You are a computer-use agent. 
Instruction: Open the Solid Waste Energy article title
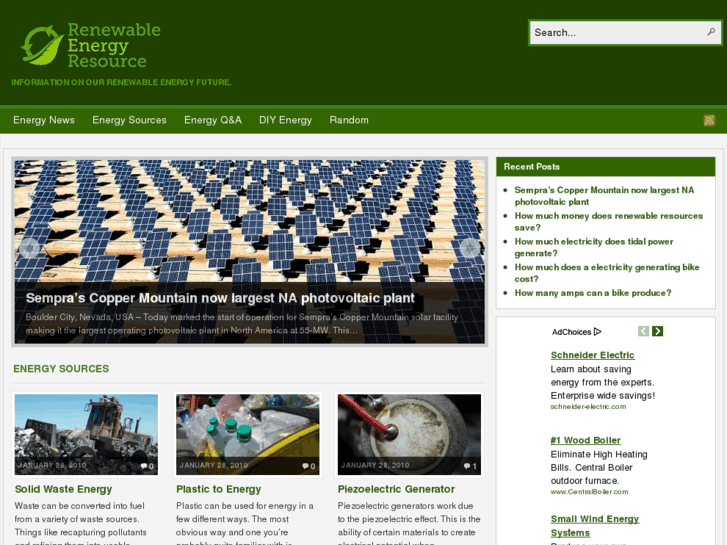click(63, 489)
